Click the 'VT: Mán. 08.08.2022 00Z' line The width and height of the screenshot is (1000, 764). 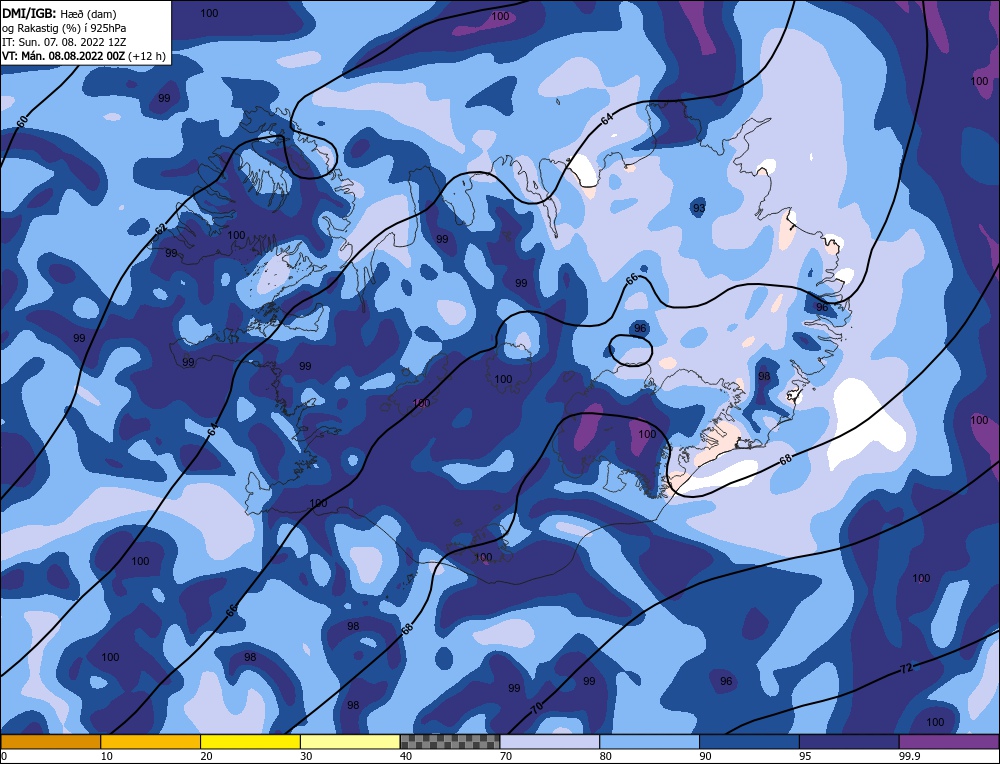click(63, 56)
